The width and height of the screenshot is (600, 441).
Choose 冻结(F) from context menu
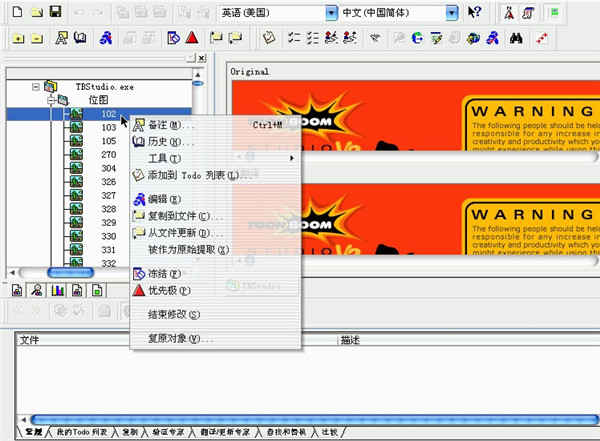(x=215, y=274)
